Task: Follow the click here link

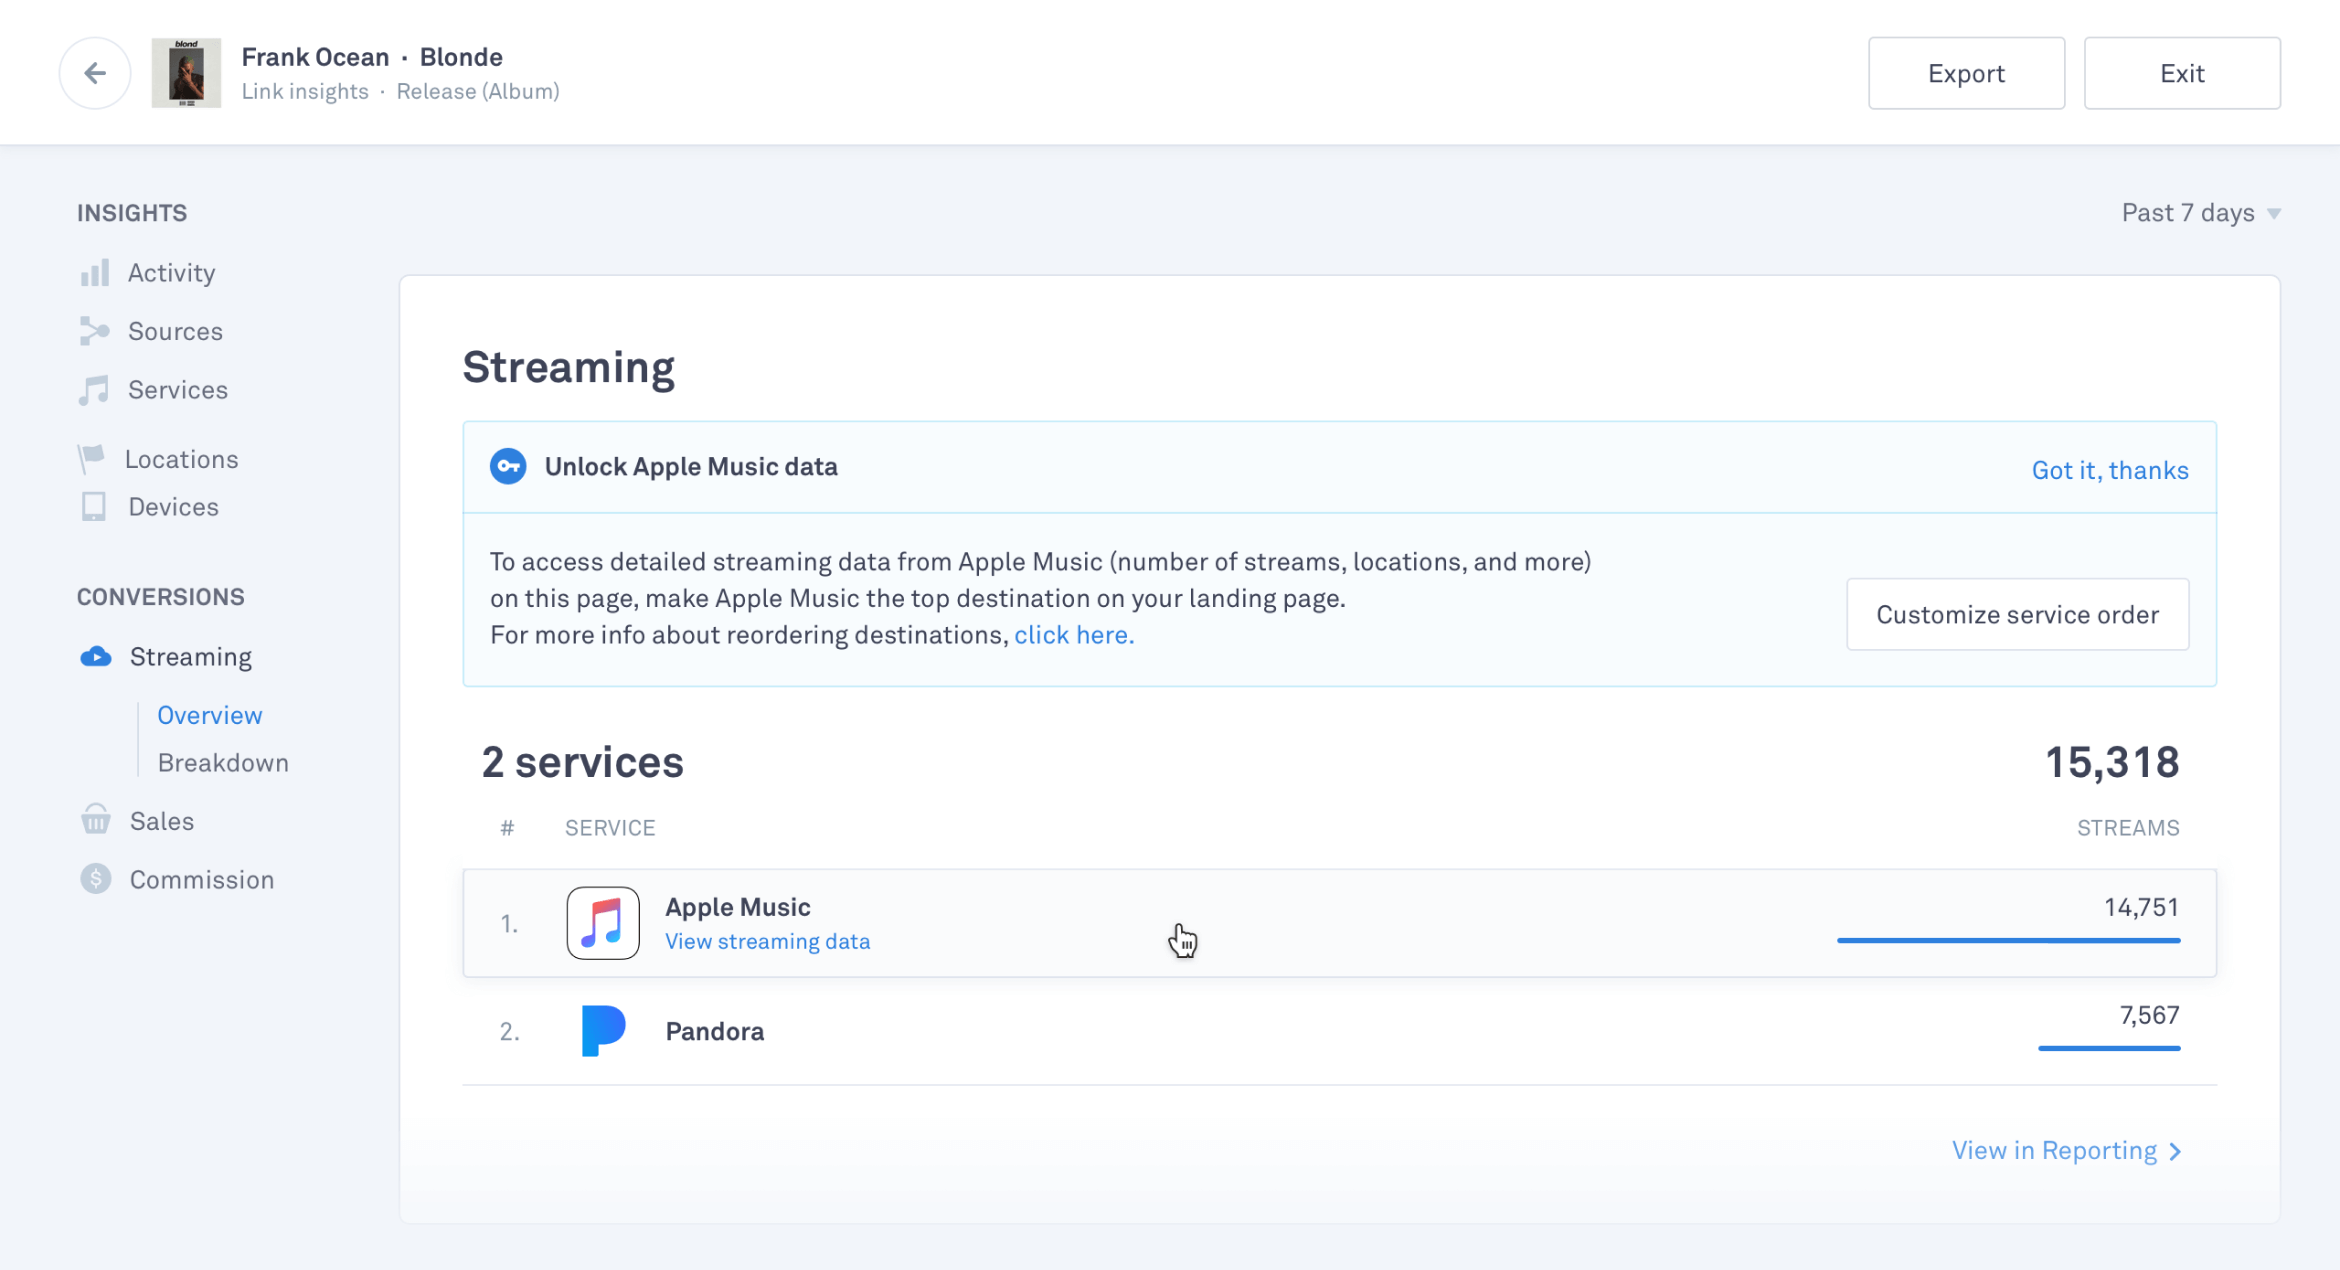Action: click(x=1074, y=635)
